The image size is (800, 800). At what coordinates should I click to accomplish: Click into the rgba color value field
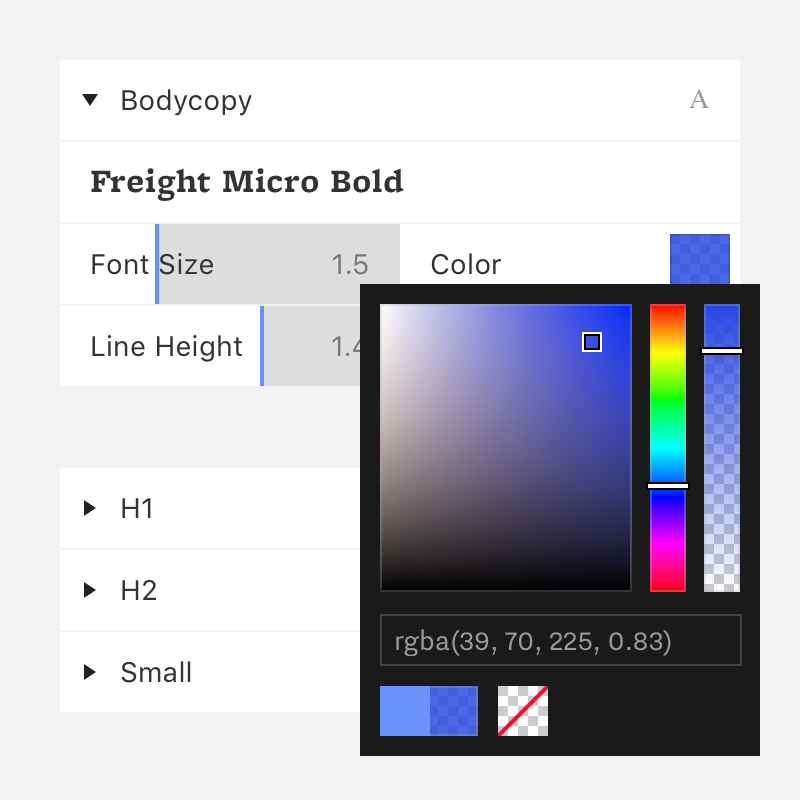[x=561, y=640]
